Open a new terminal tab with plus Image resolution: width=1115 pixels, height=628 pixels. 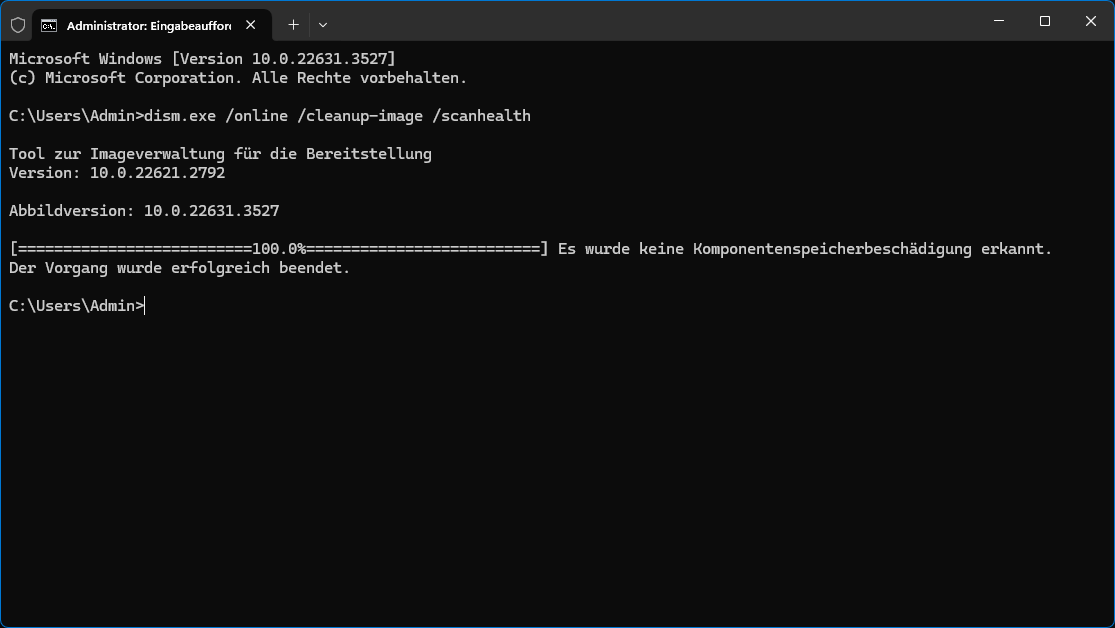(293, 24)
